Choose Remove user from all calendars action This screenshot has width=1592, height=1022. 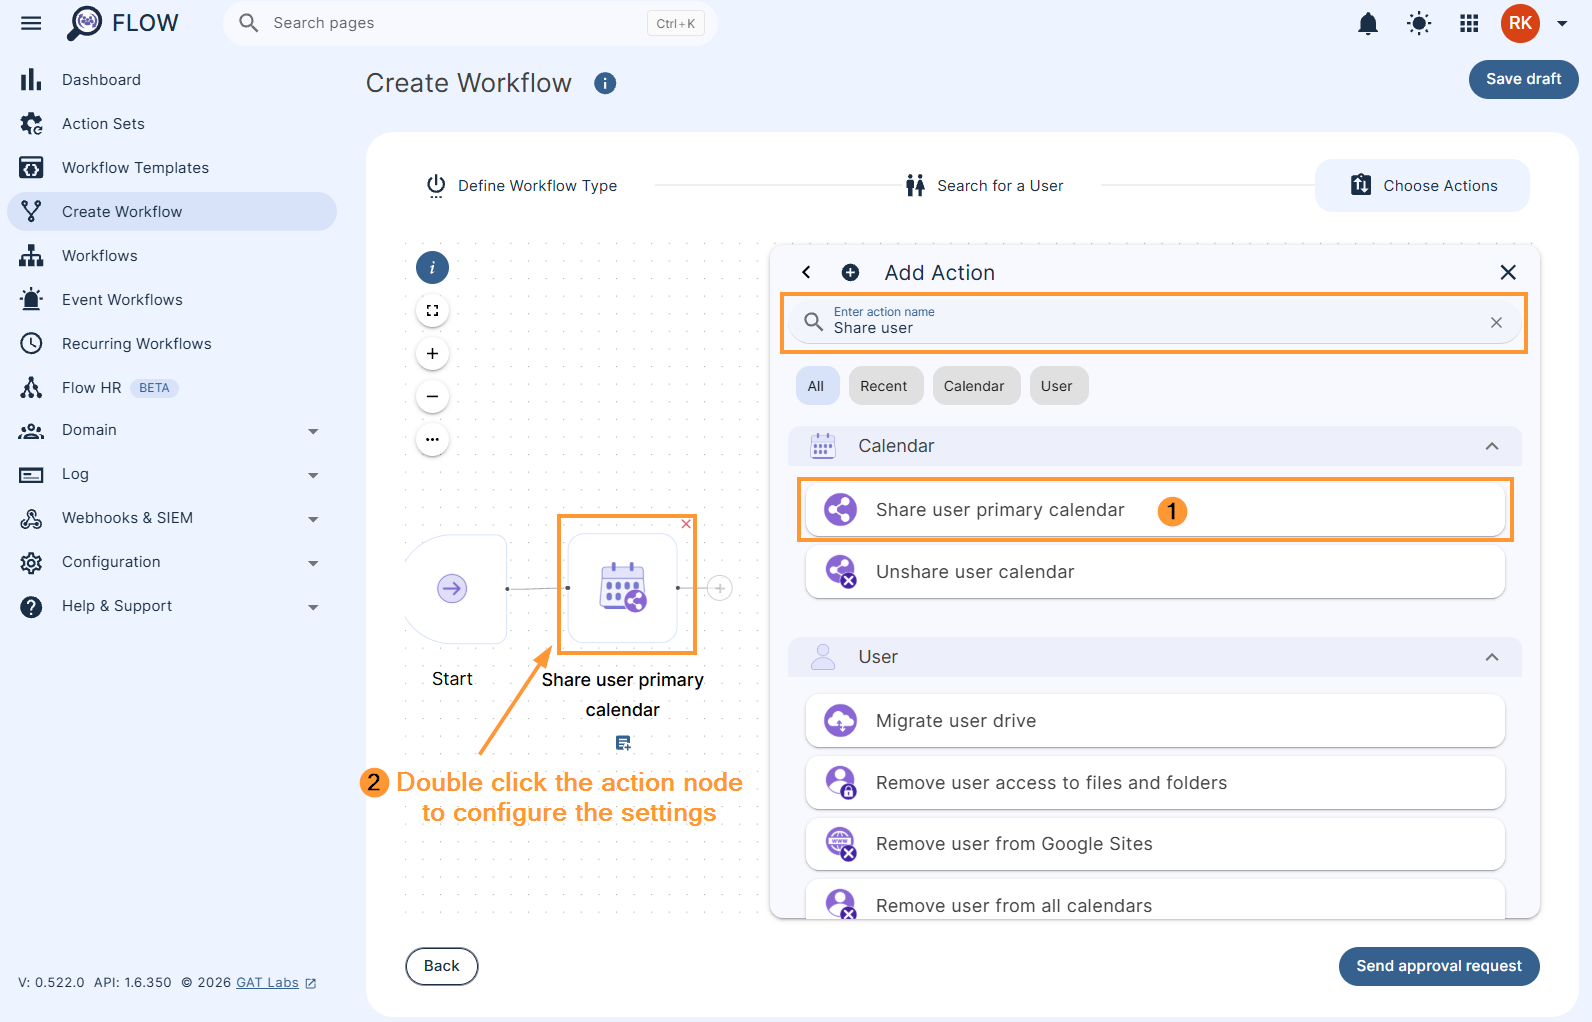point(1155,900)
